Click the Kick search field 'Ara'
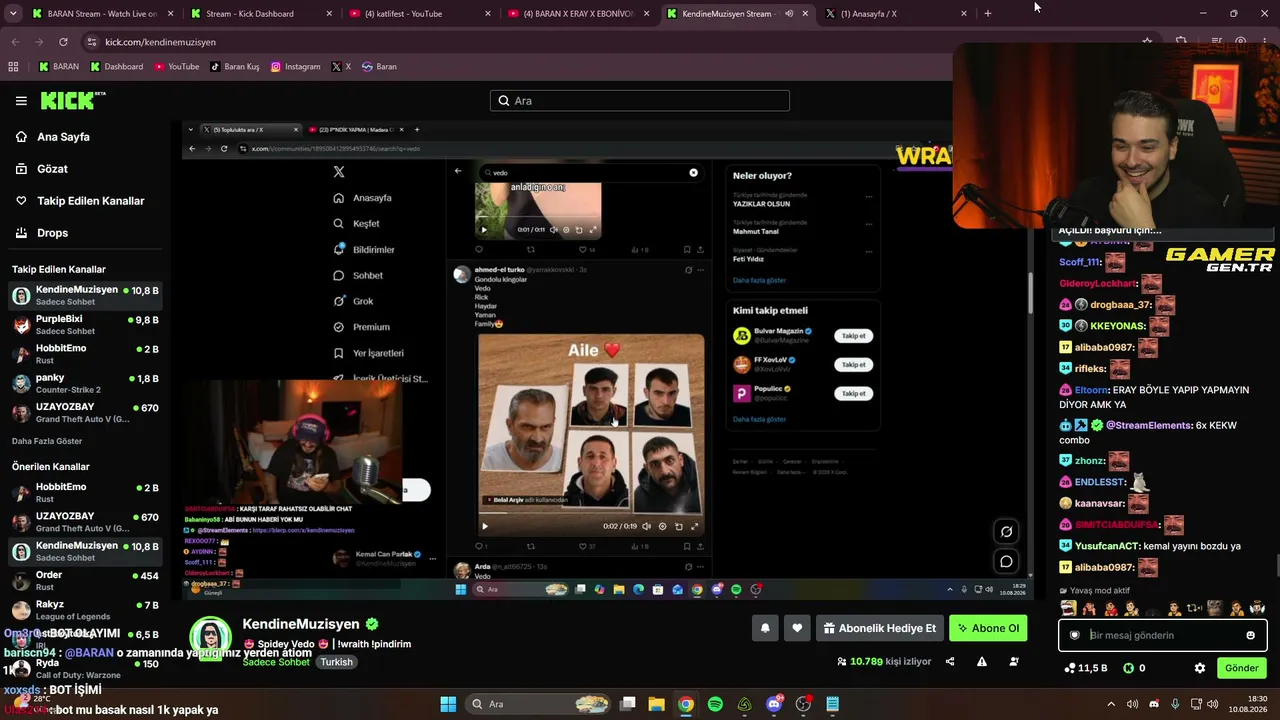 640,101
